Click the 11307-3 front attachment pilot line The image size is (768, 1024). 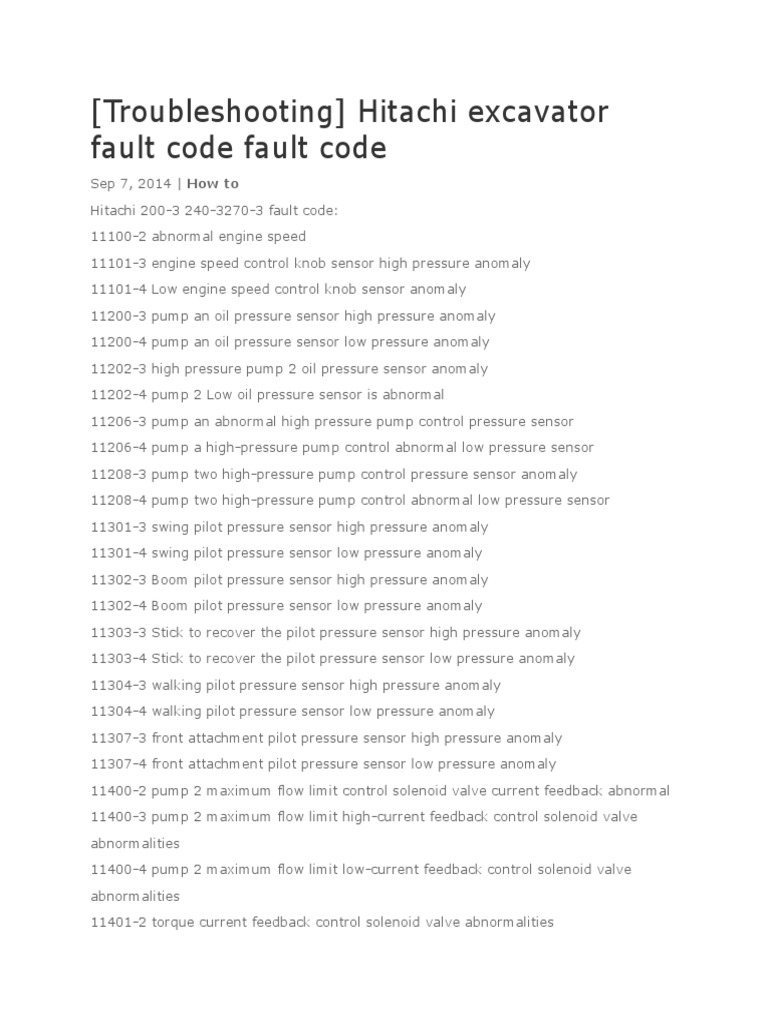point(326,738)
